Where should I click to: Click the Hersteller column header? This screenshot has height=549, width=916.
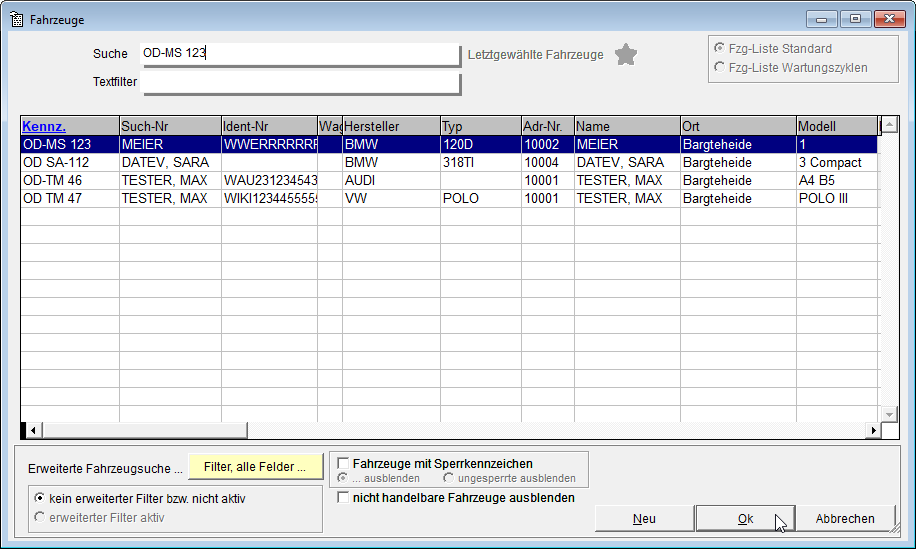pos(391,126)
